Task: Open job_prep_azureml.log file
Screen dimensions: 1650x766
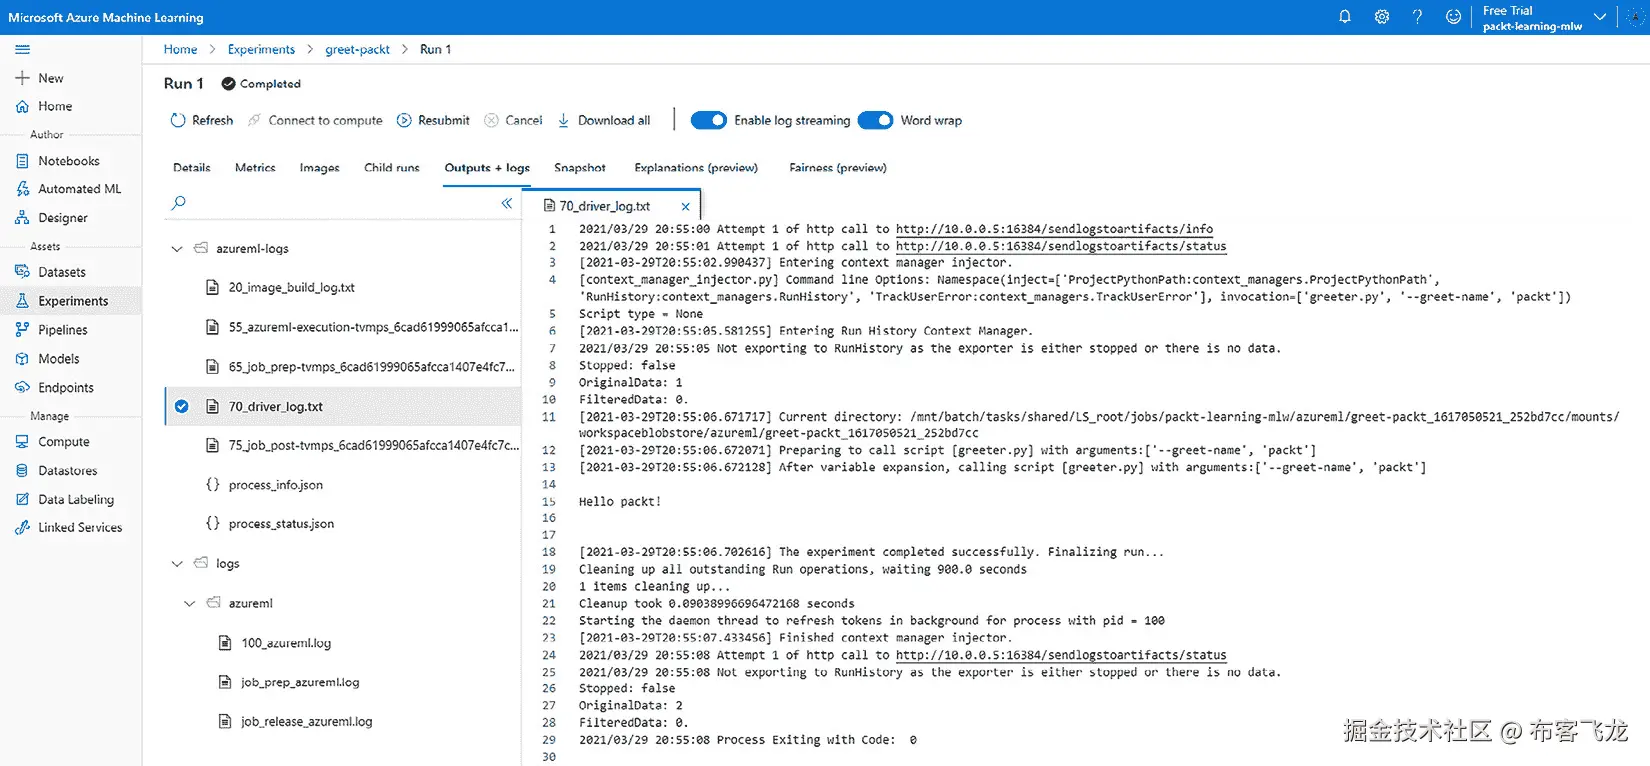Action: tap(299, 683)
